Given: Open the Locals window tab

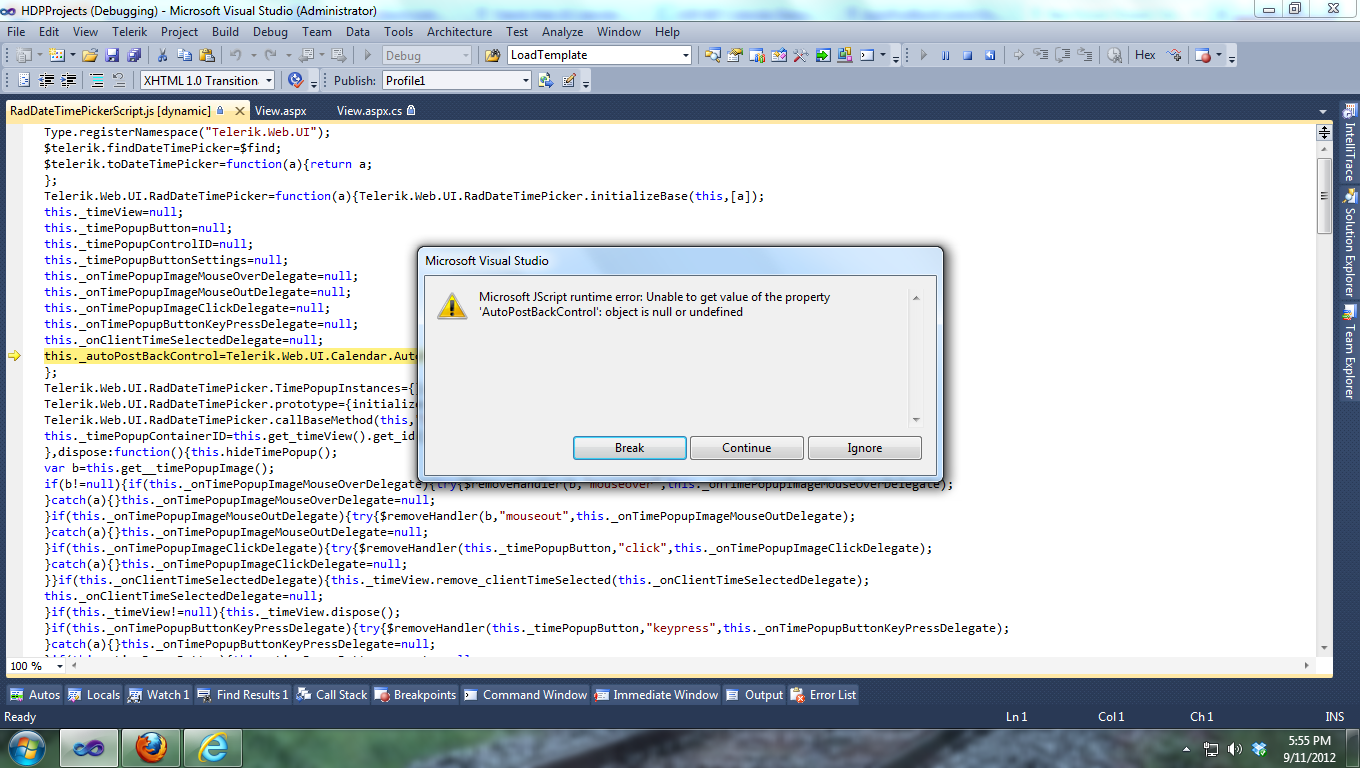Looking at the screenshot, I should [x=94, y=695].
